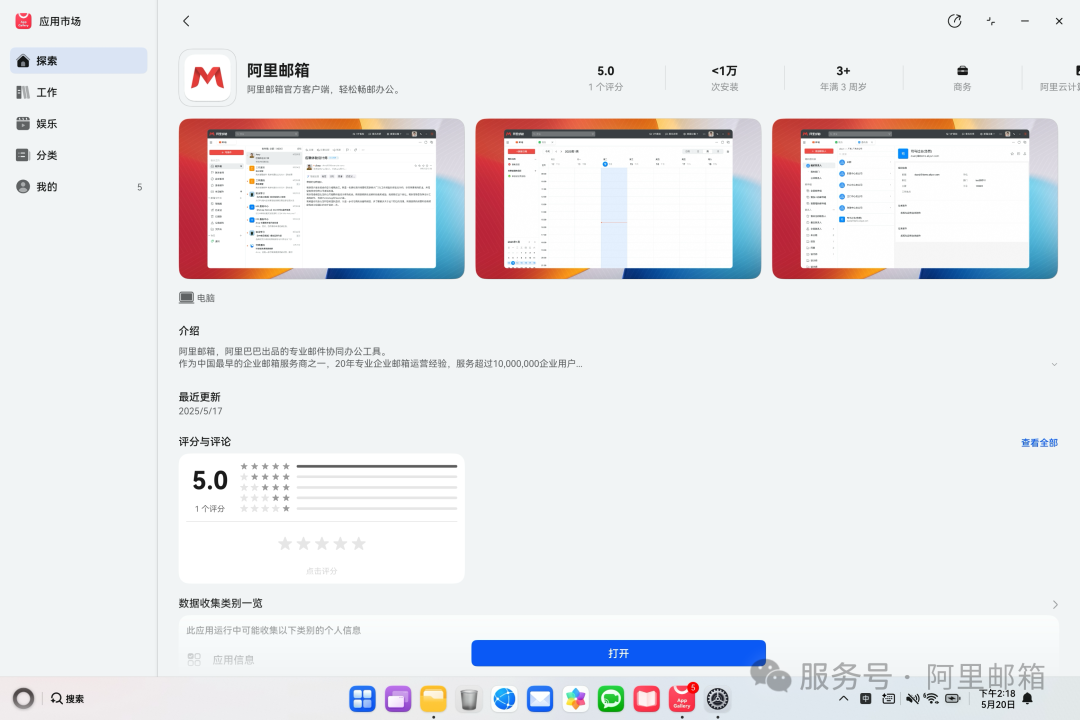Click the back arrow to return
Viewport: 1080px width, 720px height.
(x=186, y=20)
